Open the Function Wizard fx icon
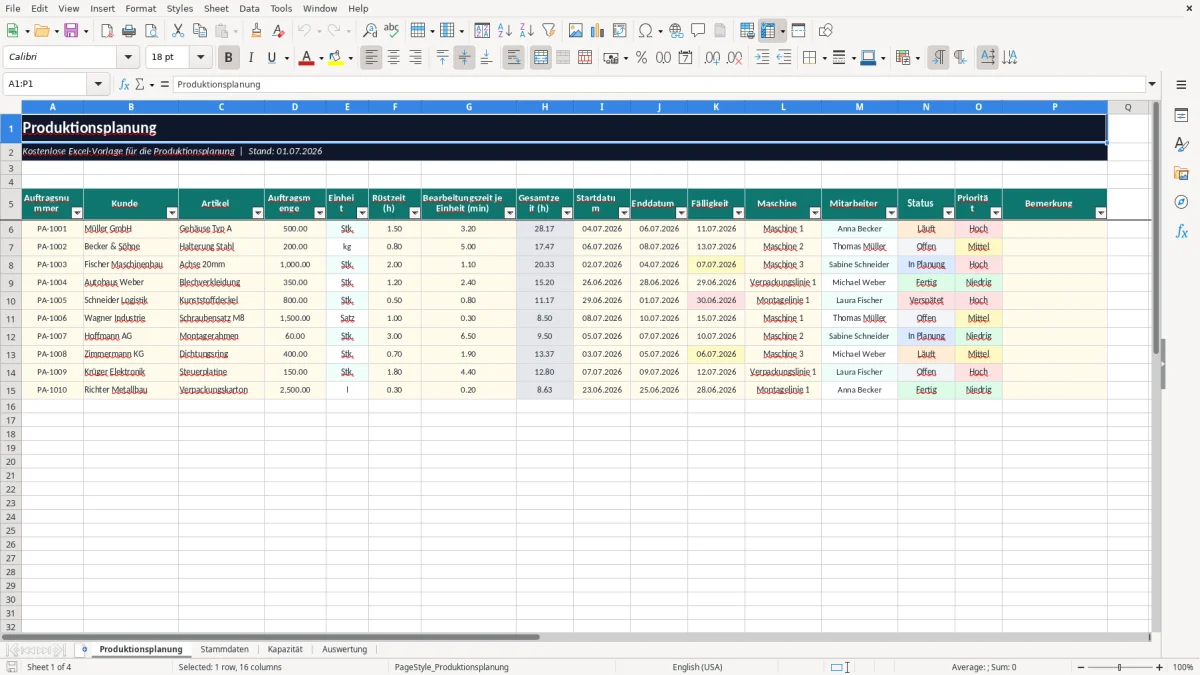This screenshot has width=1200, height=675. pos(125,85)
